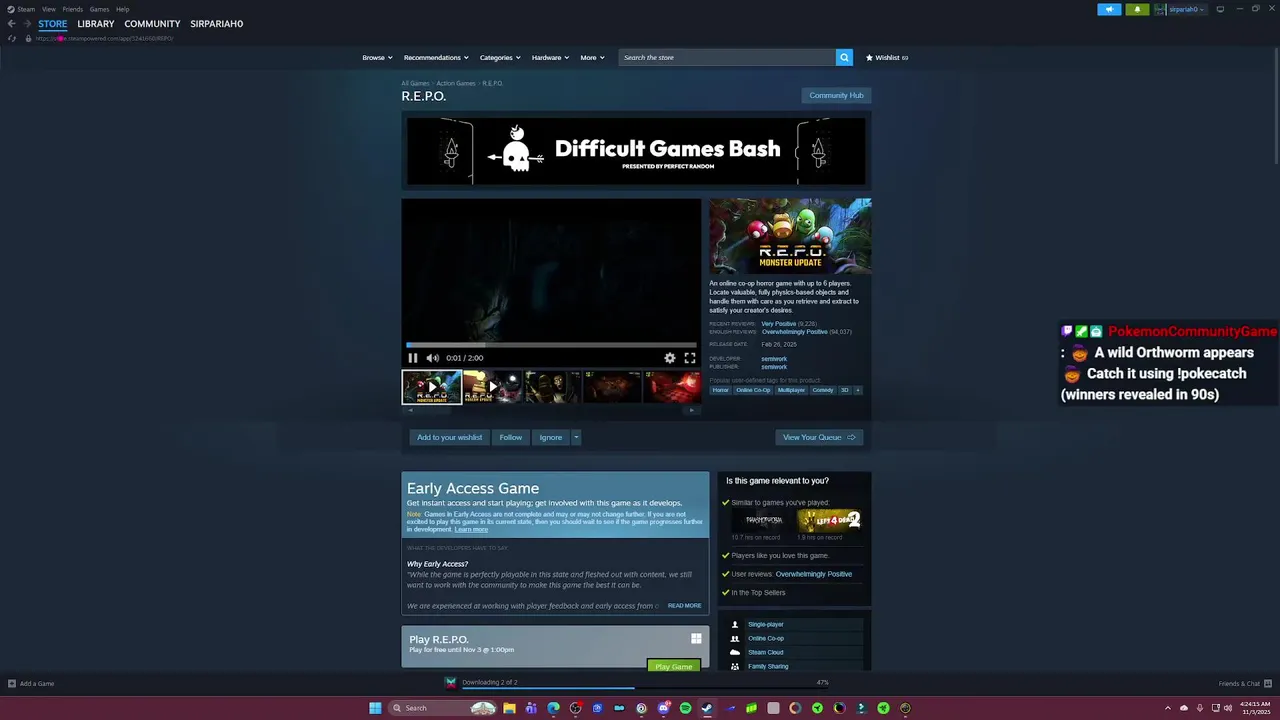Open the Community Hub
Viewport: 1280px width, 720px height.
[x=836, y=95]
